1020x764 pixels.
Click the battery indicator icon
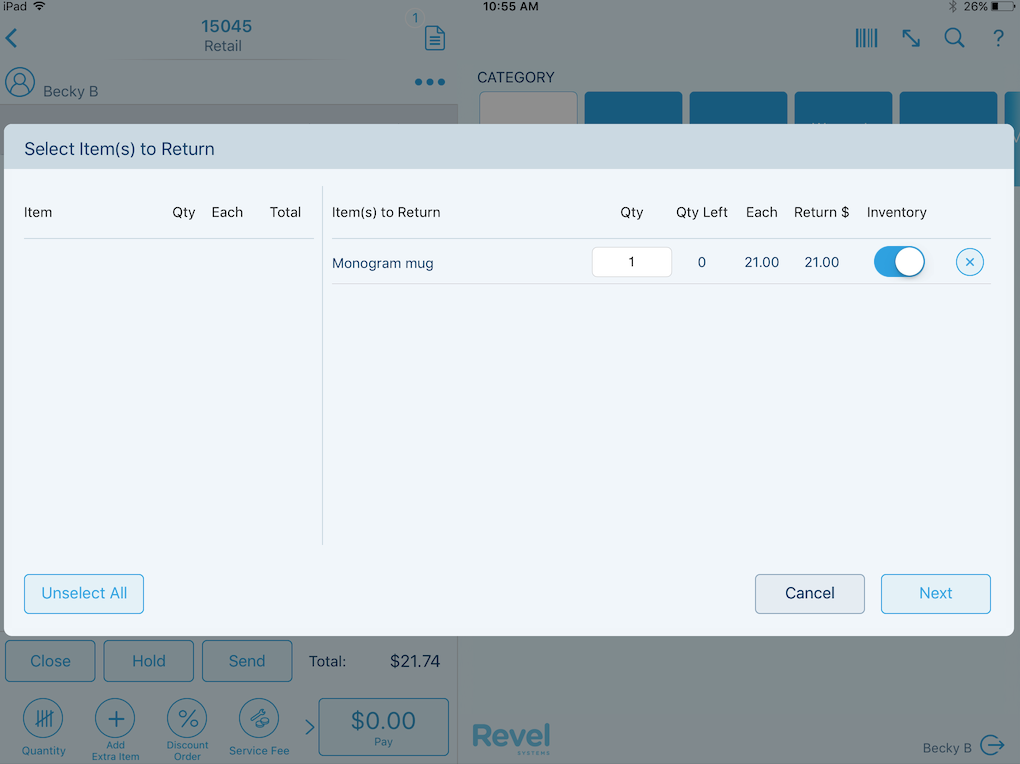1003,7
